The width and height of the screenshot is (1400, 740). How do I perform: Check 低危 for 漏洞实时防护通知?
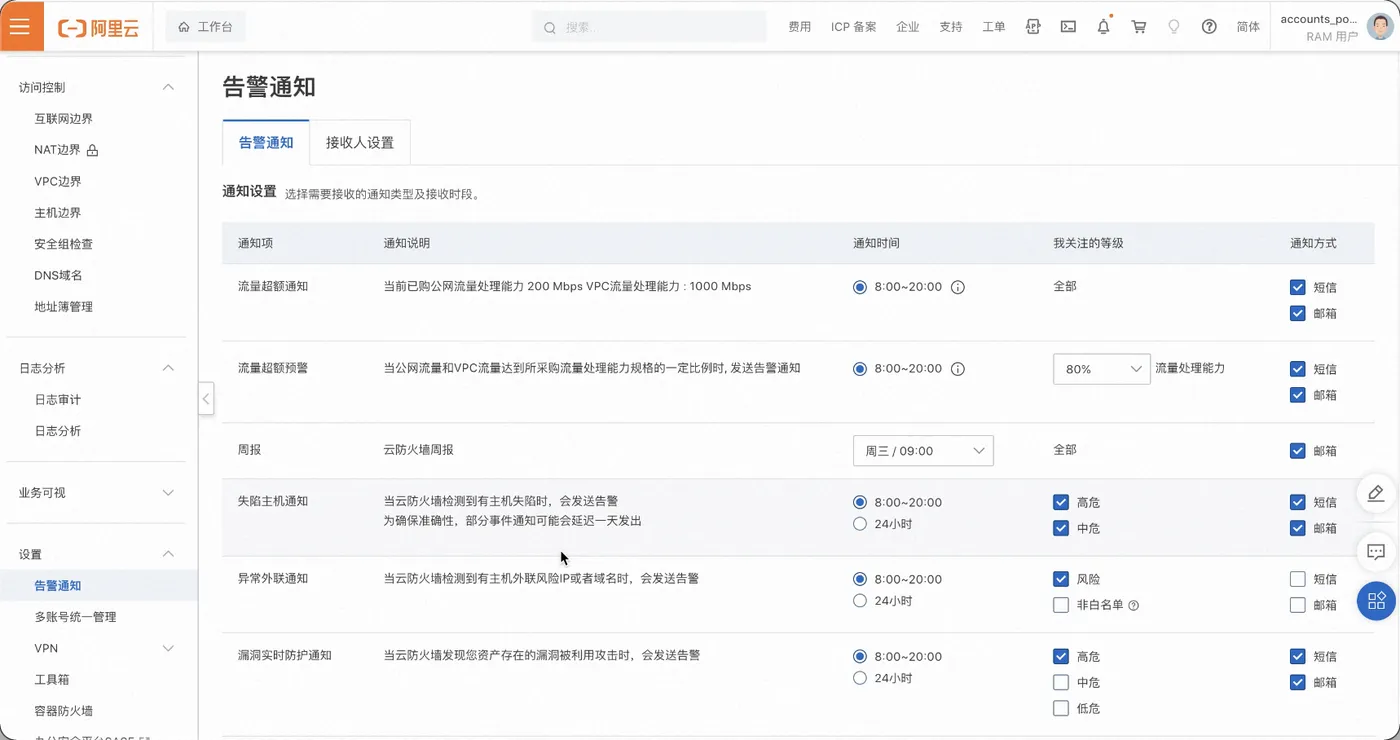(1061, 708)
